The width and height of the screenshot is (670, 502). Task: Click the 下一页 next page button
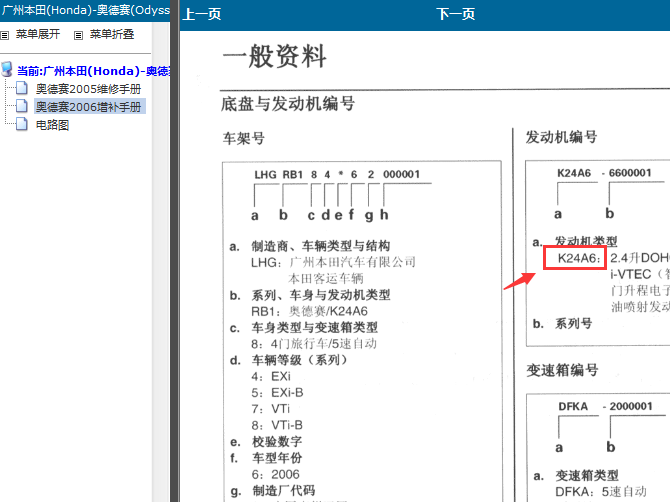(x=455, y=14)
